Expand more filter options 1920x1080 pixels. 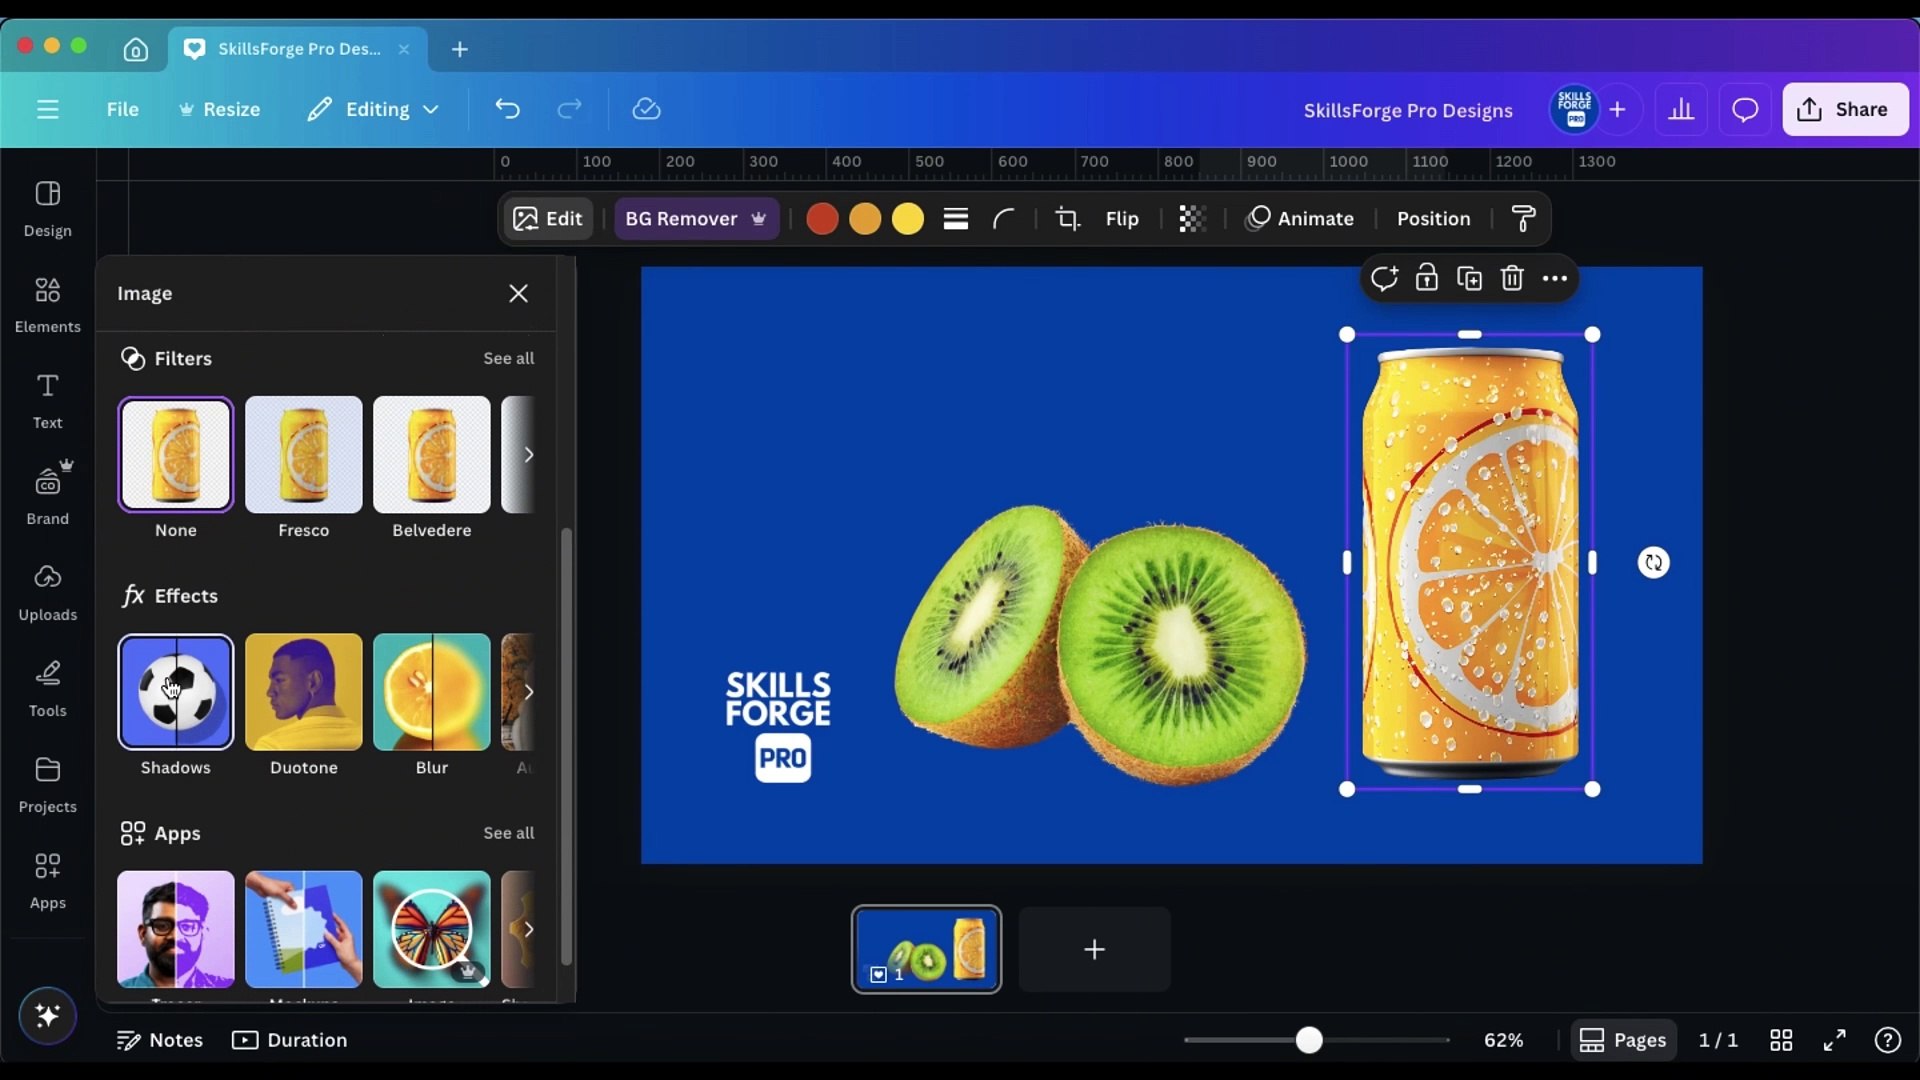[531, 455]
